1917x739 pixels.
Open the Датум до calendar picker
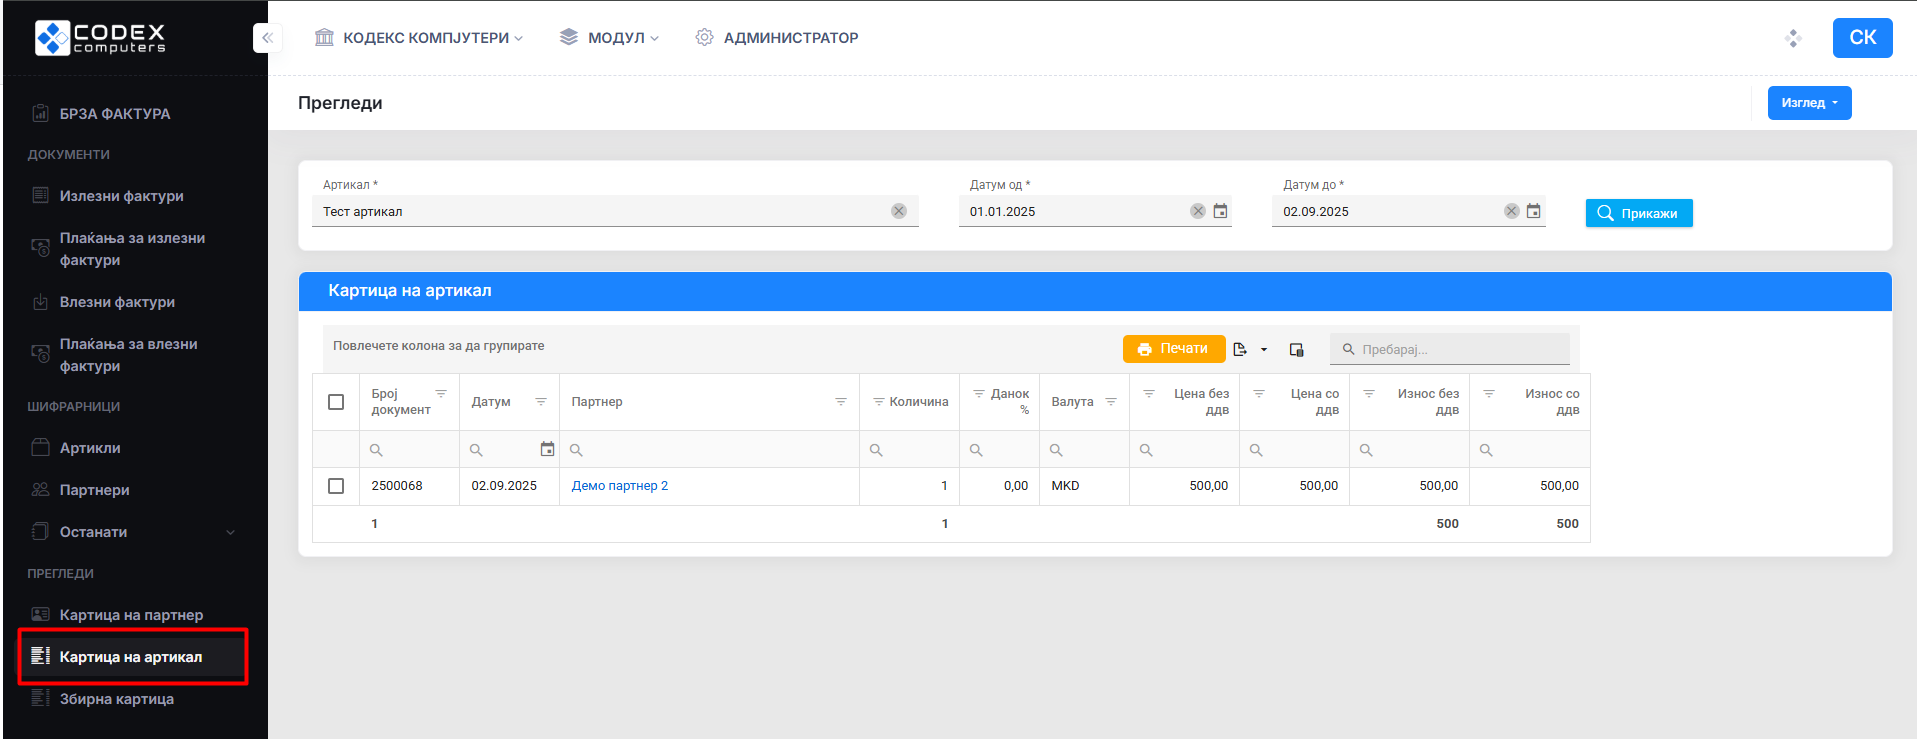click(x=1533, y=211)
